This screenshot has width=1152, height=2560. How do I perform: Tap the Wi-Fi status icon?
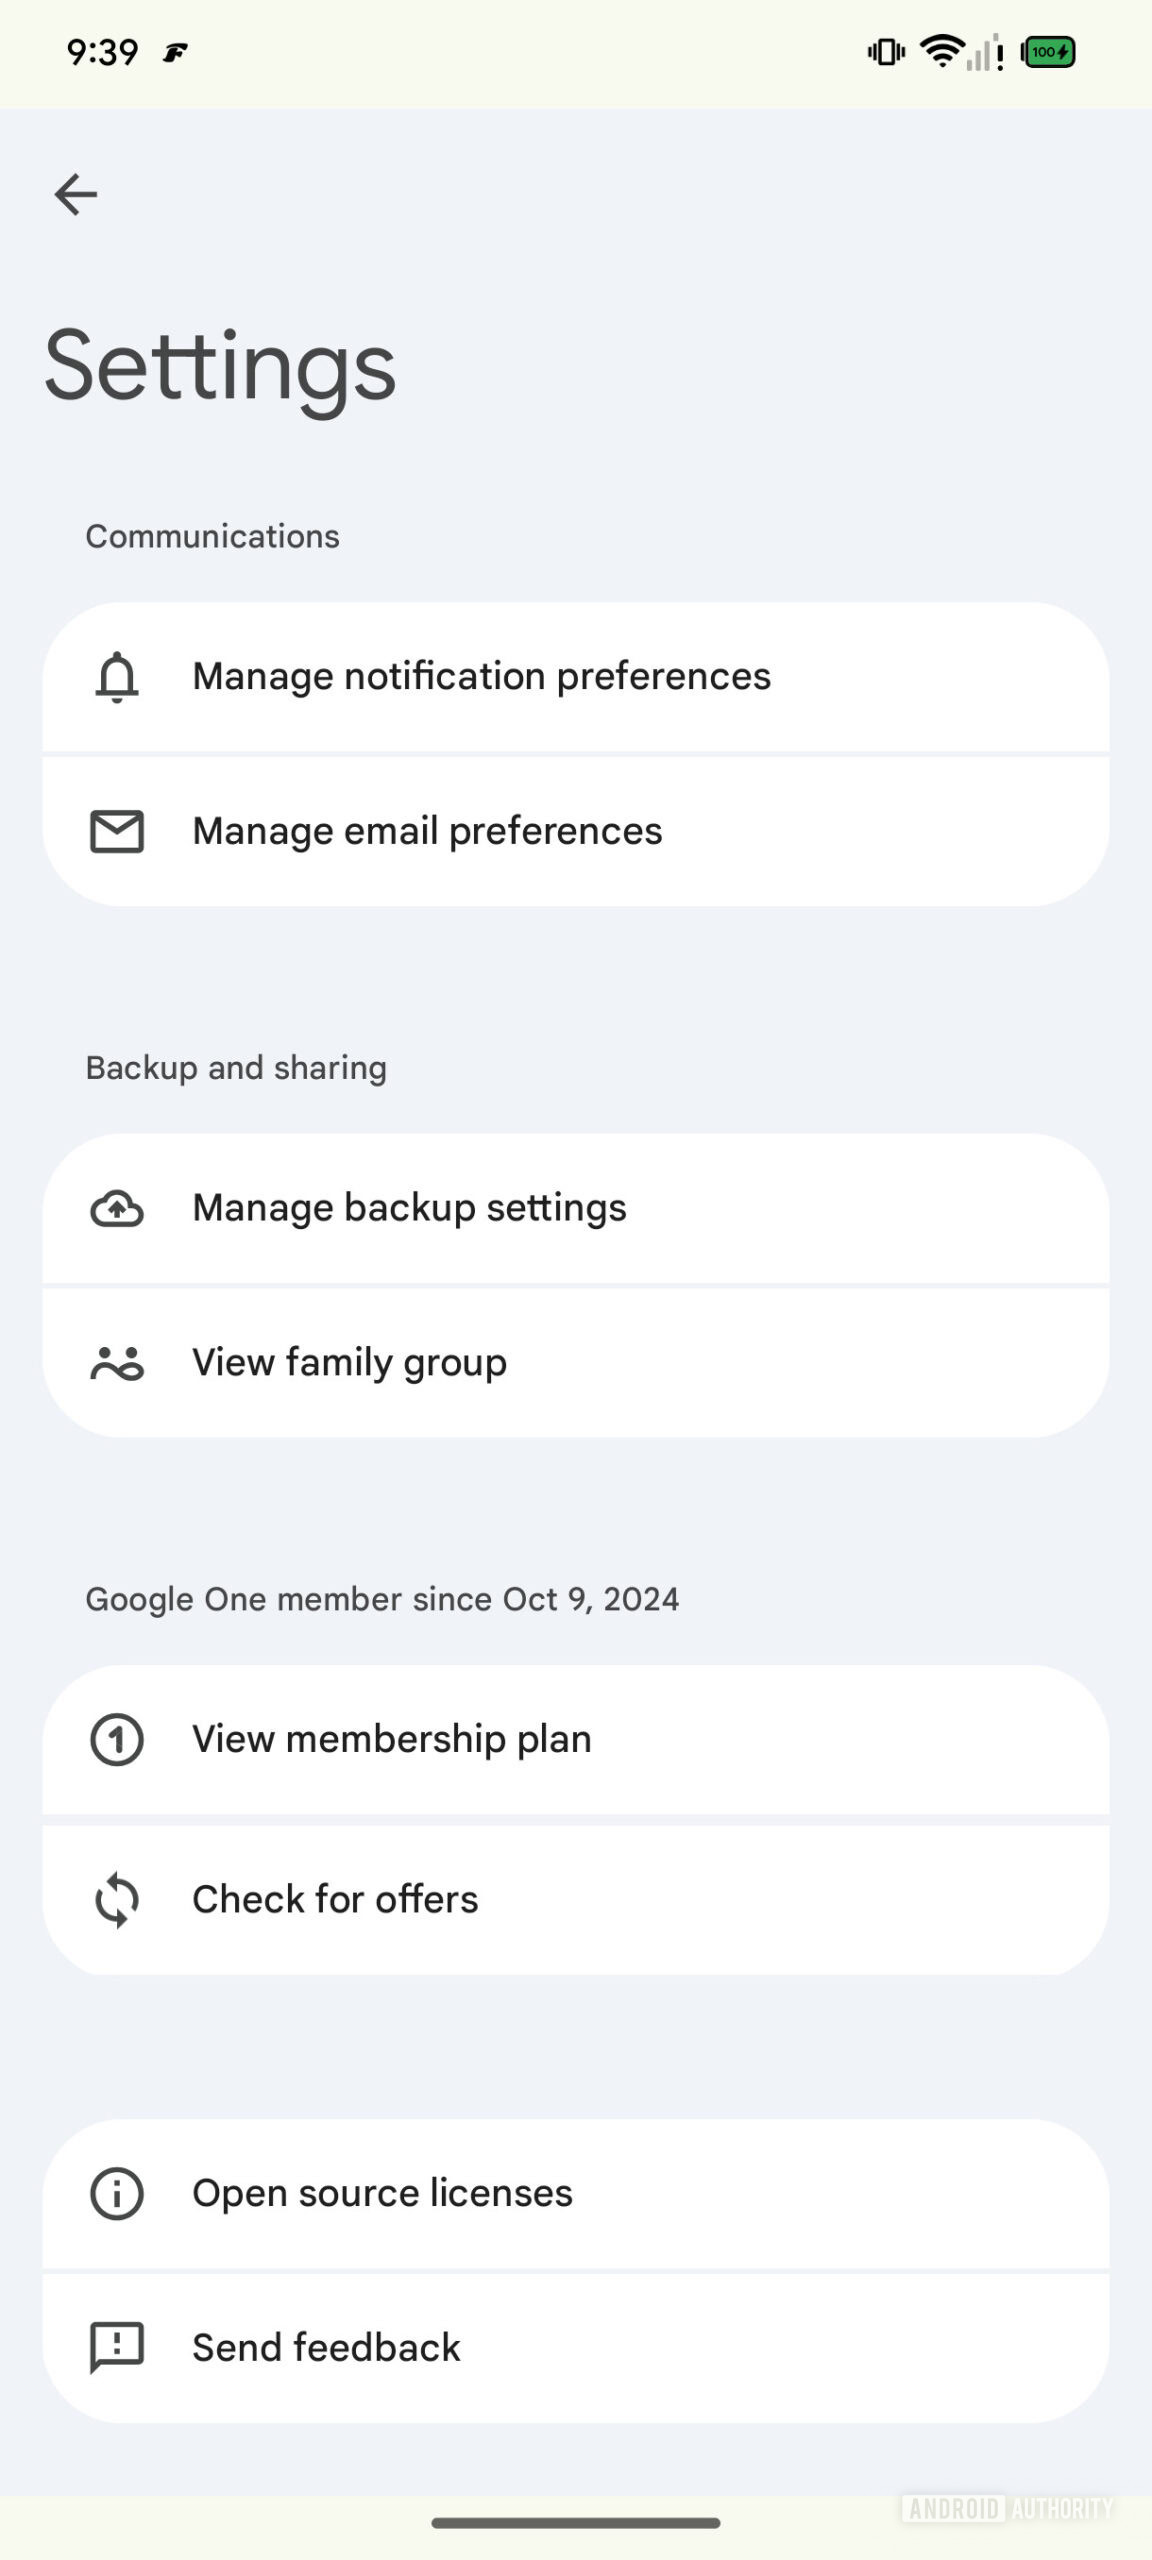pyautogui.click(x=941, y=51)
